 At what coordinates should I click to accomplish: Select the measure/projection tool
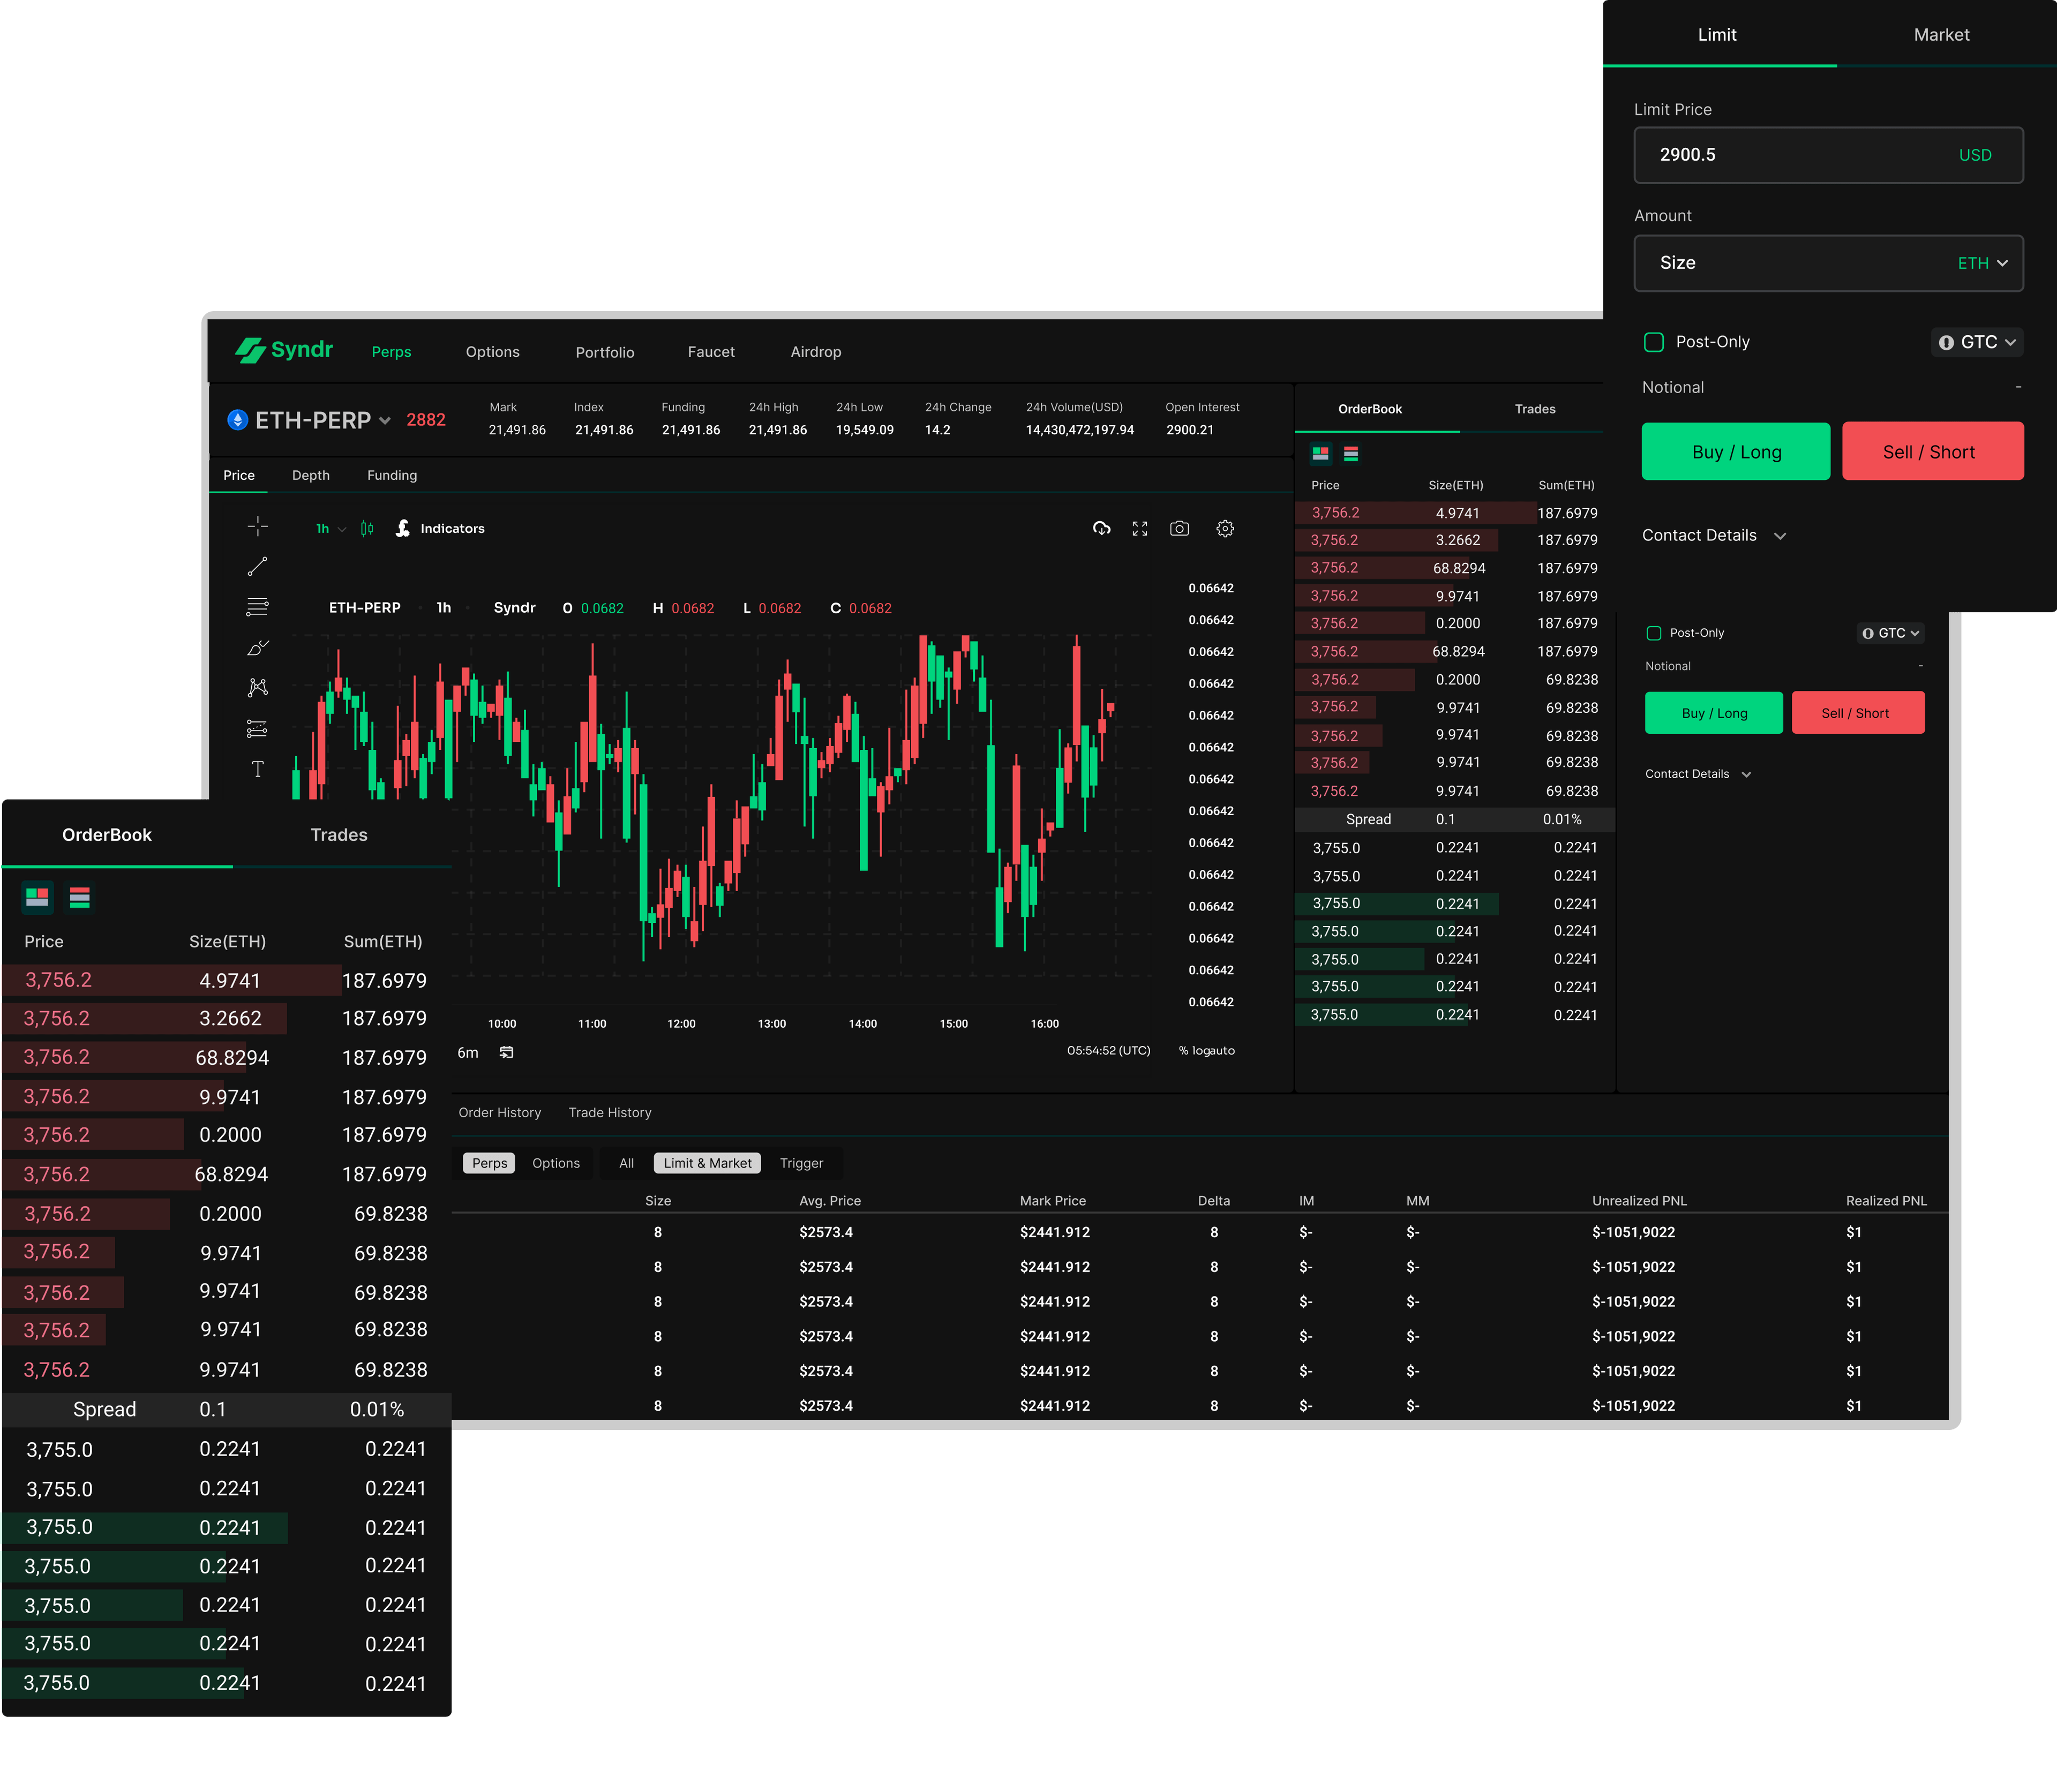257,728
